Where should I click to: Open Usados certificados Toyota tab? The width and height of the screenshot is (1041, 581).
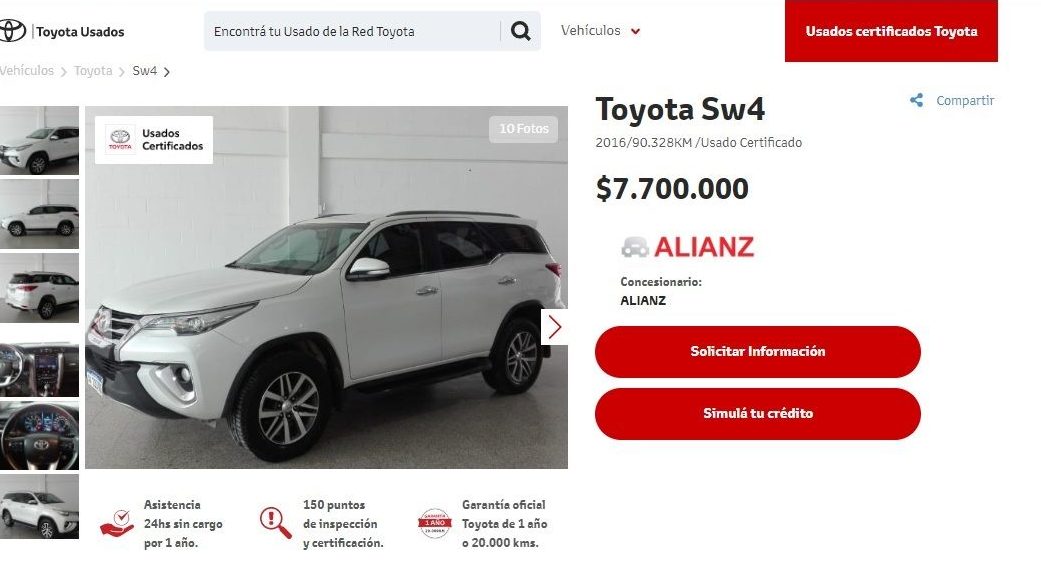[891, 31]
